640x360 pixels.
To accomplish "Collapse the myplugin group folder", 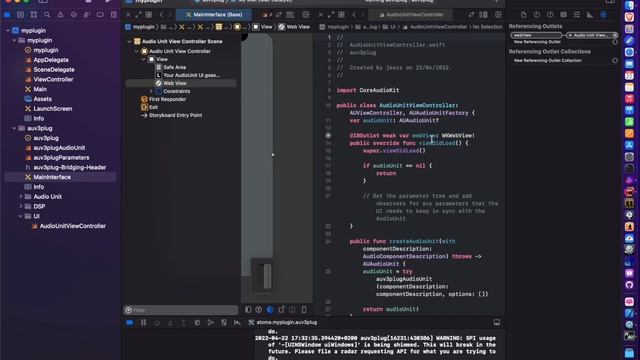I will pyautogui.click(x=14, y=40).
